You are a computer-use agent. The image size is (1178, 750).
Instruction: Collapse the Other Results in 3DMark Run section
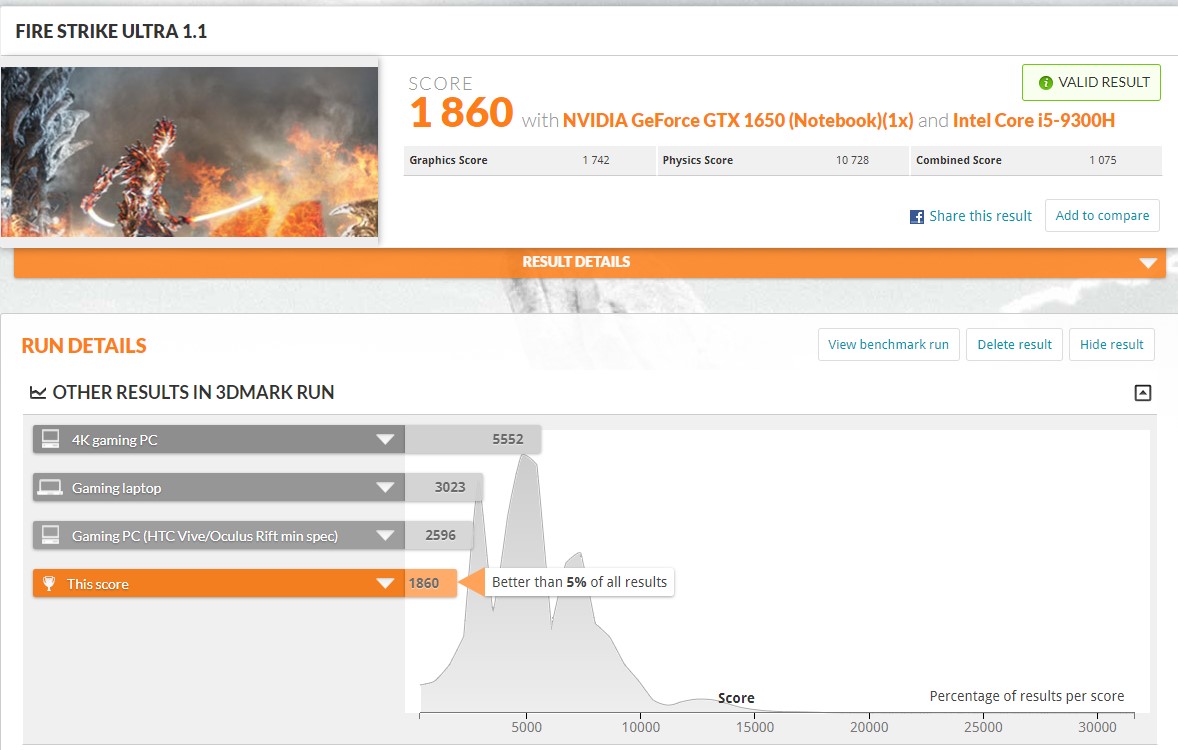(x=1143, y=393)
